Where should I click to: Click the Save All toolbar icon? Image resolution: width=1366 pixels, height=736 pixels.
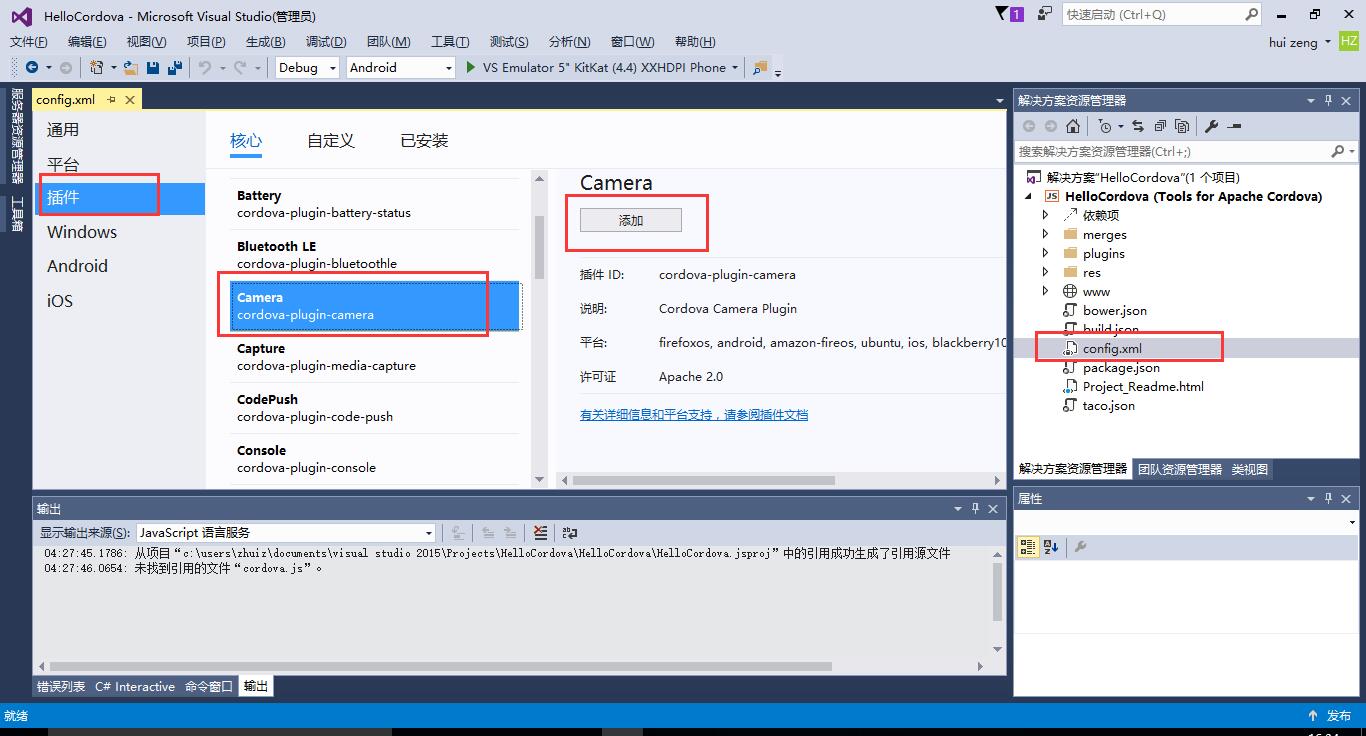pyautogui.click(x=175, y=67)
